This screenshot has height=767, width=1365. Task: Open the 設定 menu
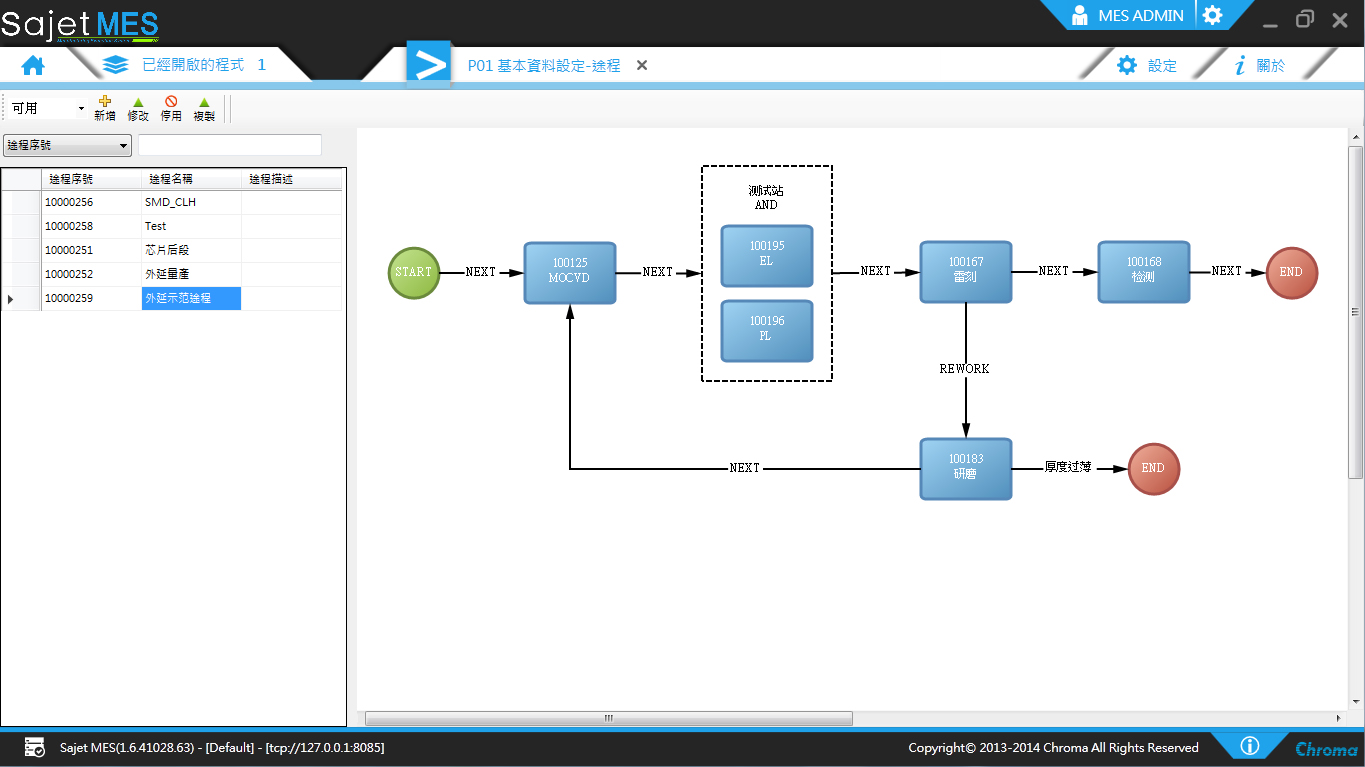pyautogui.click(x=1162, y=66)
